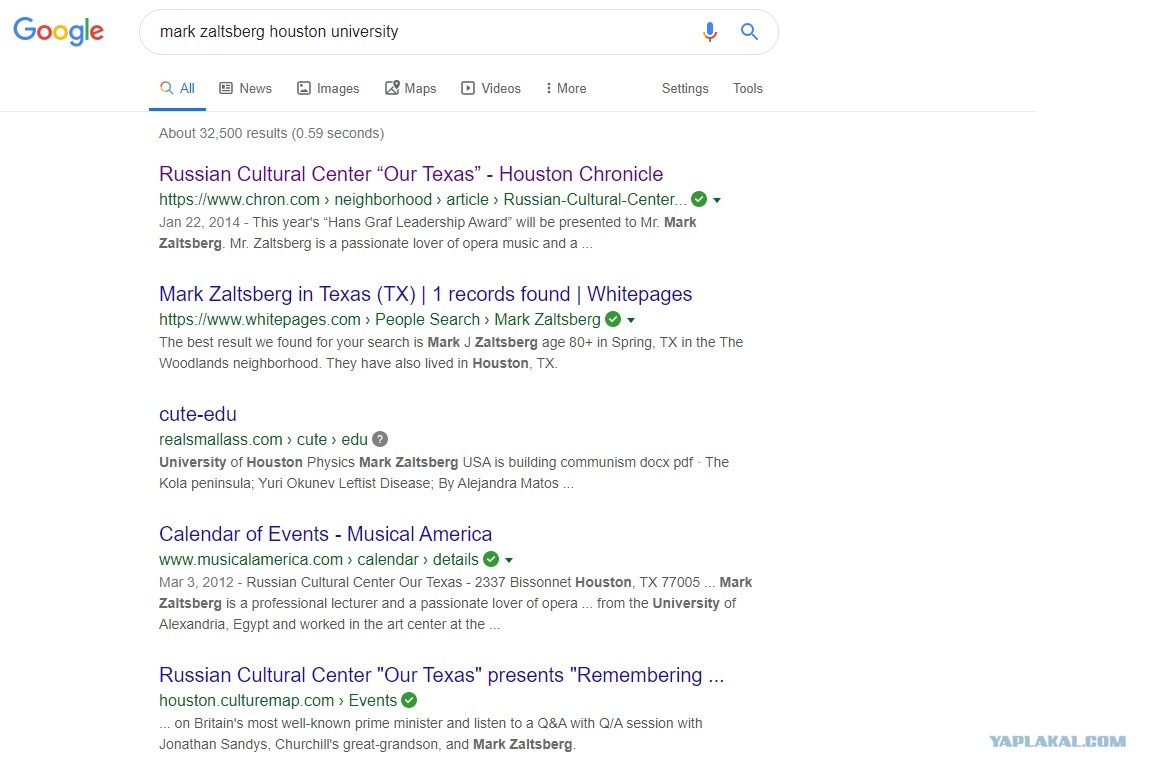Click the Images tab picture icon
This screenshot has width=1152, height=771.
click(303, 88)
